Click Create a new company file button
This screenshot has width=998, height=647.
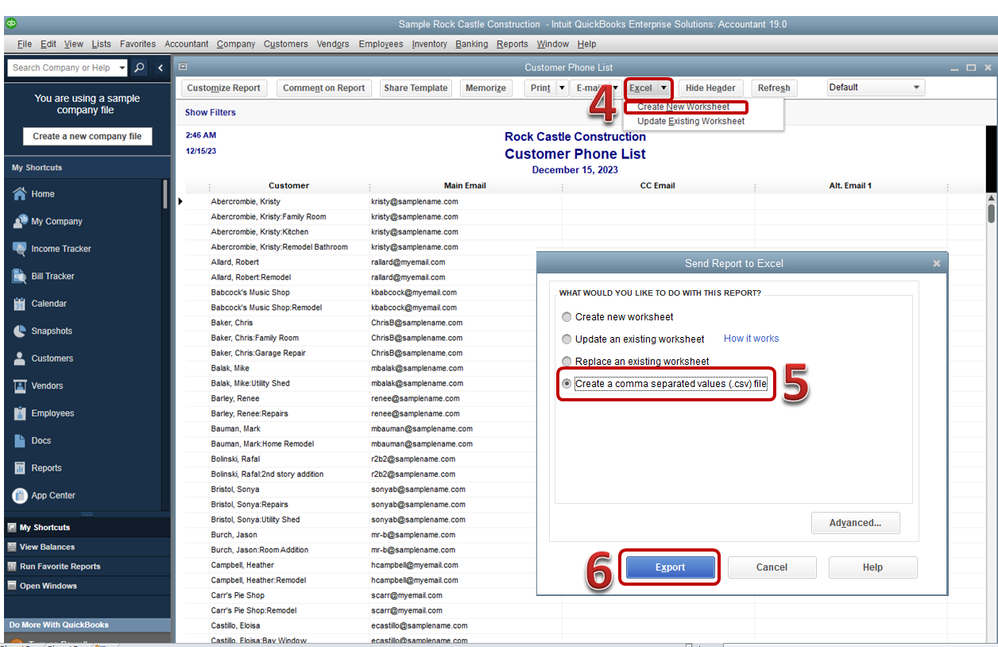tap(87, 136)
